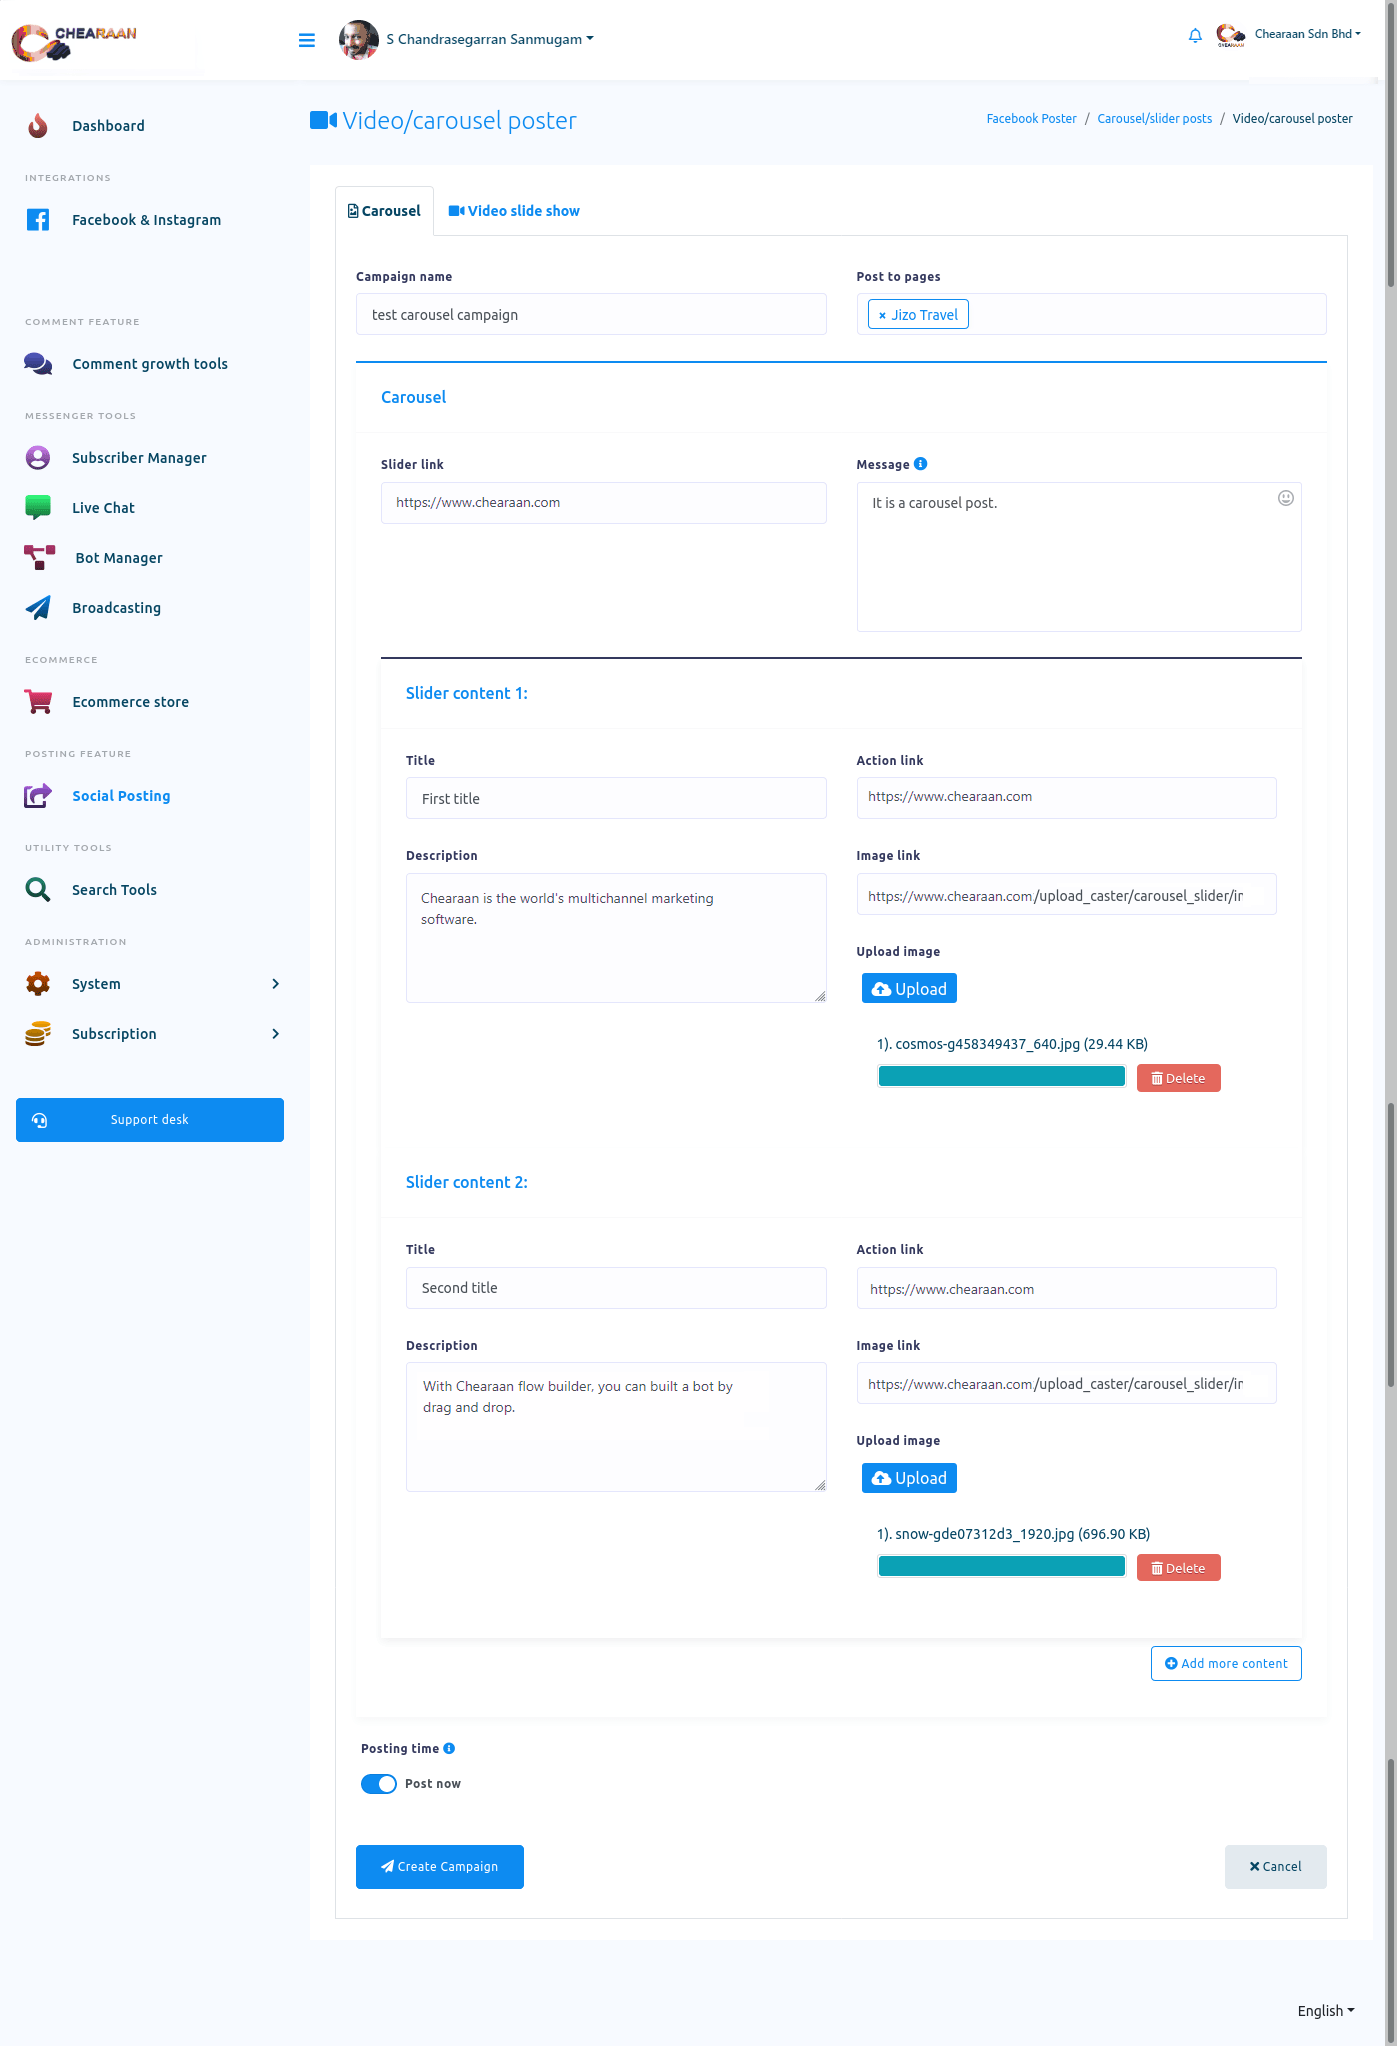The image size is (1397, 2046).
Task: Switch to the Video slide show tab
Action: [x=514, y=211]
